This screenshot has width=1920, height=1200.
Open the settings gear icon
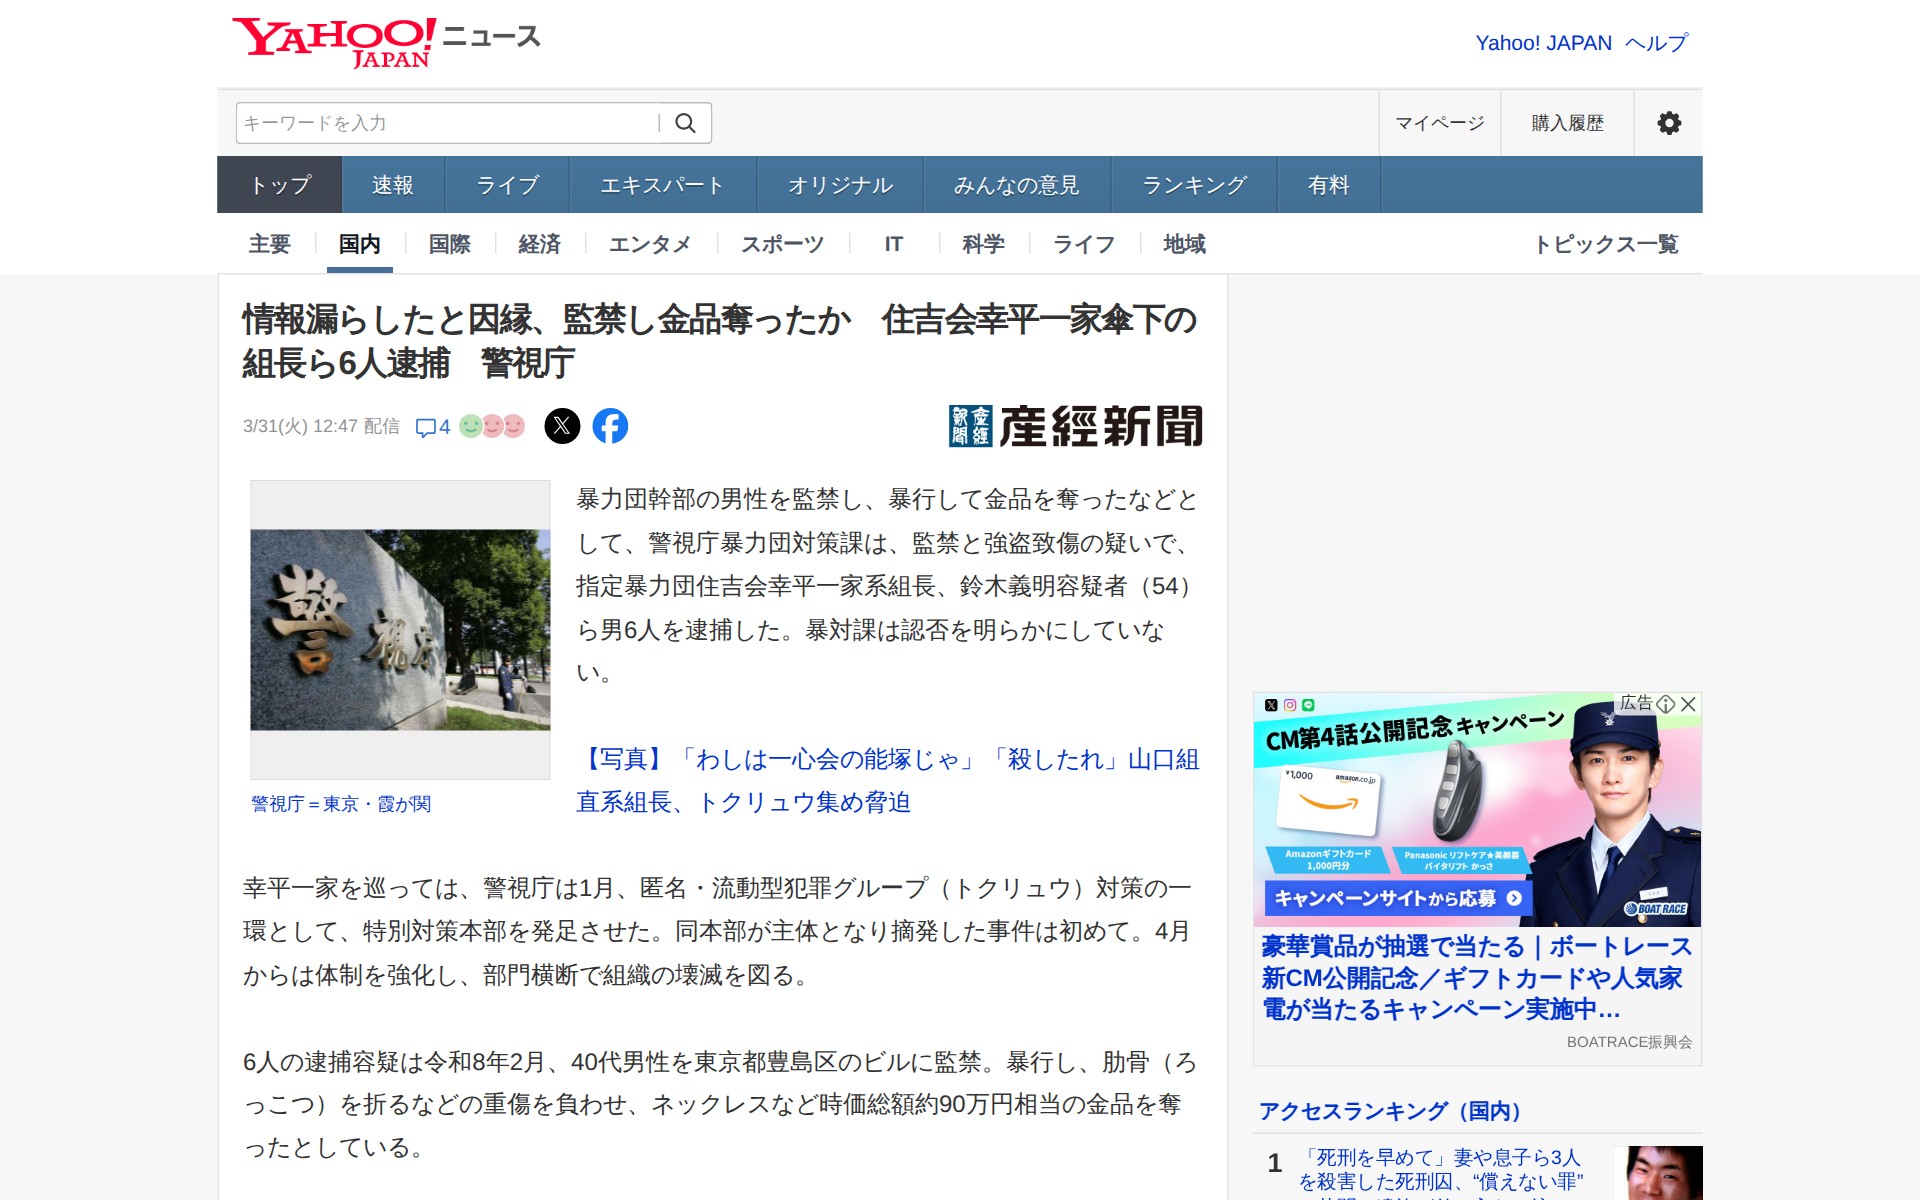(1668, 123)
